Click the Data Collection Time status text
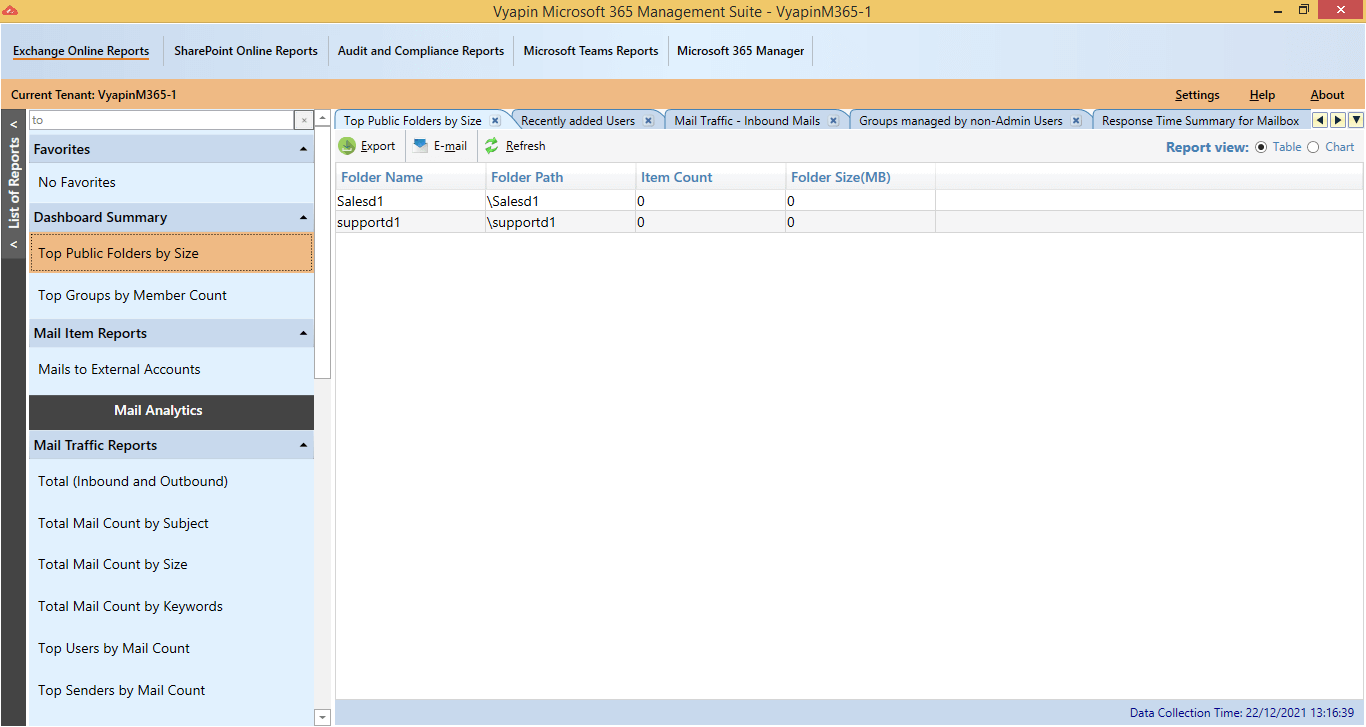Viewport: 1366px width, 727px height. tap(1241, 713)
